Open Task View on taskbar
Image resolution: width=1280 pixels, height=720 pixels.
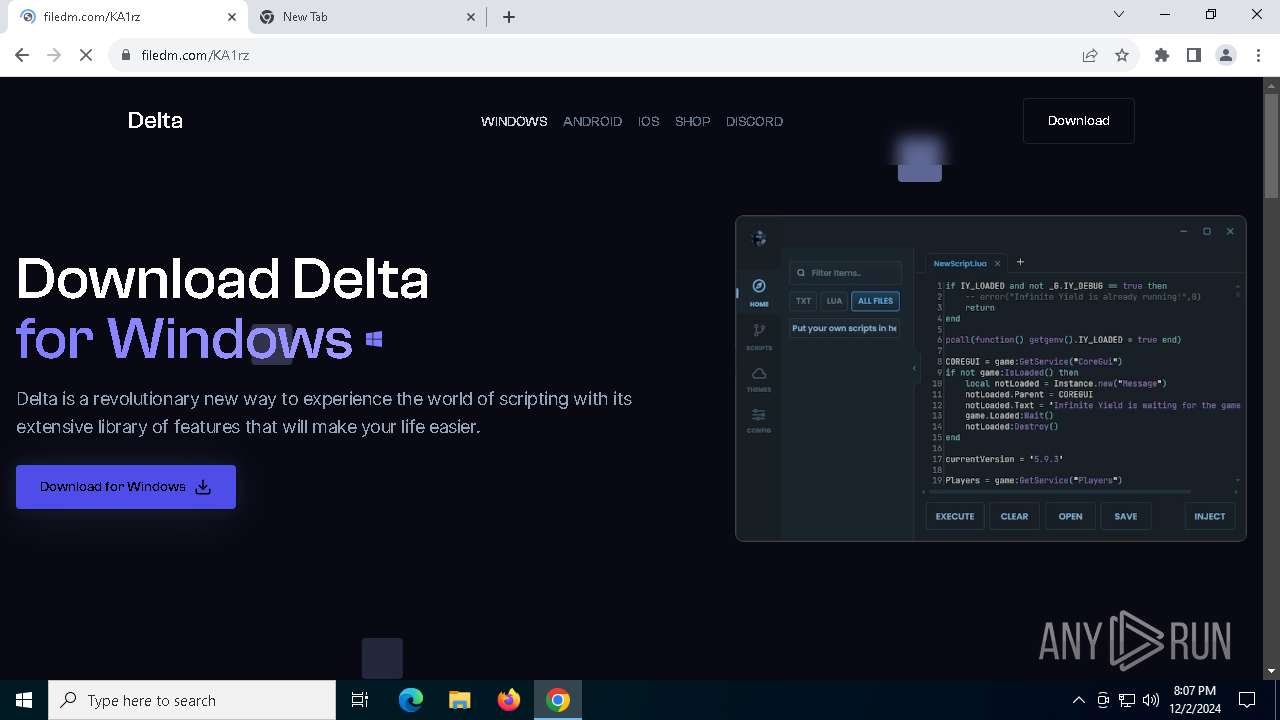tap(360, 700)
